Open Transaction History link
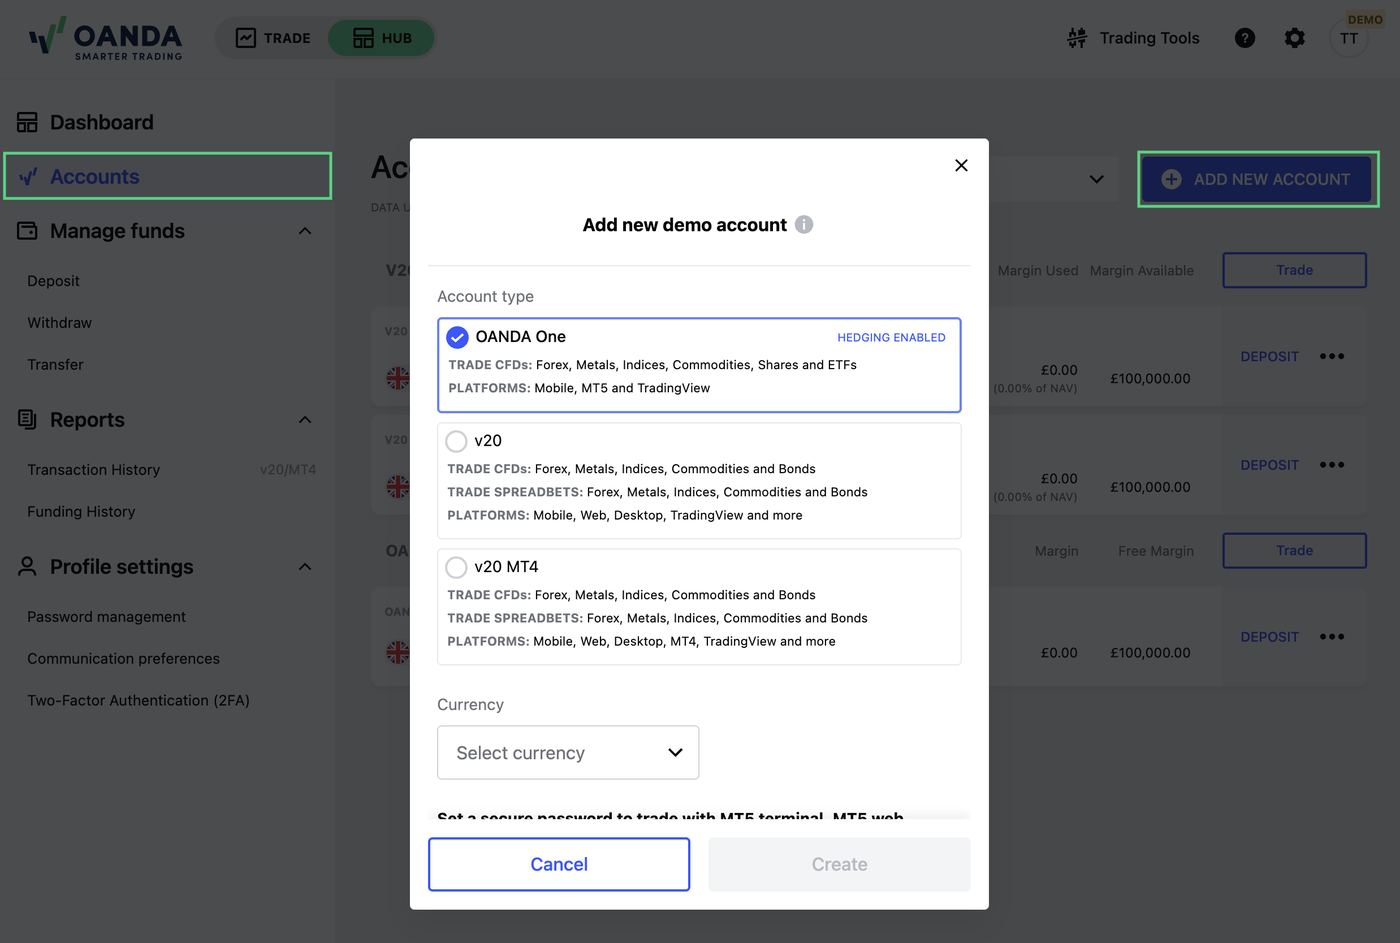 (x=94, y=470)
